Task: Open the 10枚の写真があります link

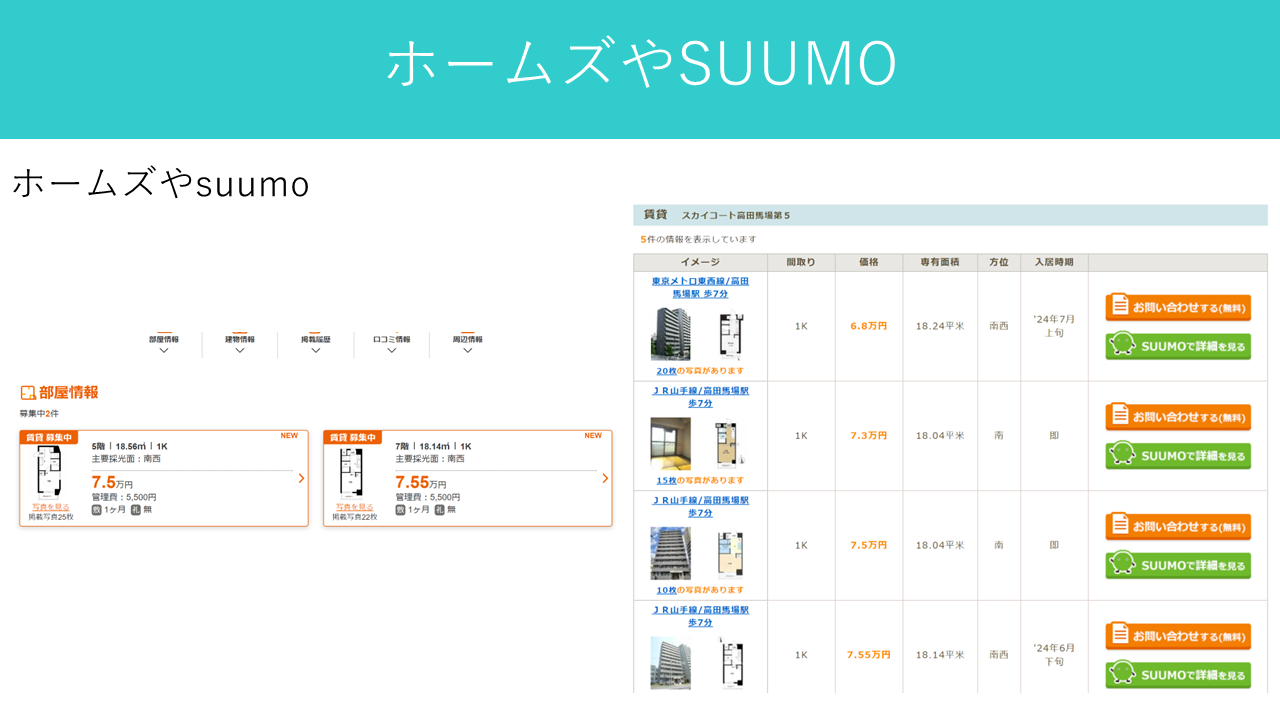Action: point(700,590)
